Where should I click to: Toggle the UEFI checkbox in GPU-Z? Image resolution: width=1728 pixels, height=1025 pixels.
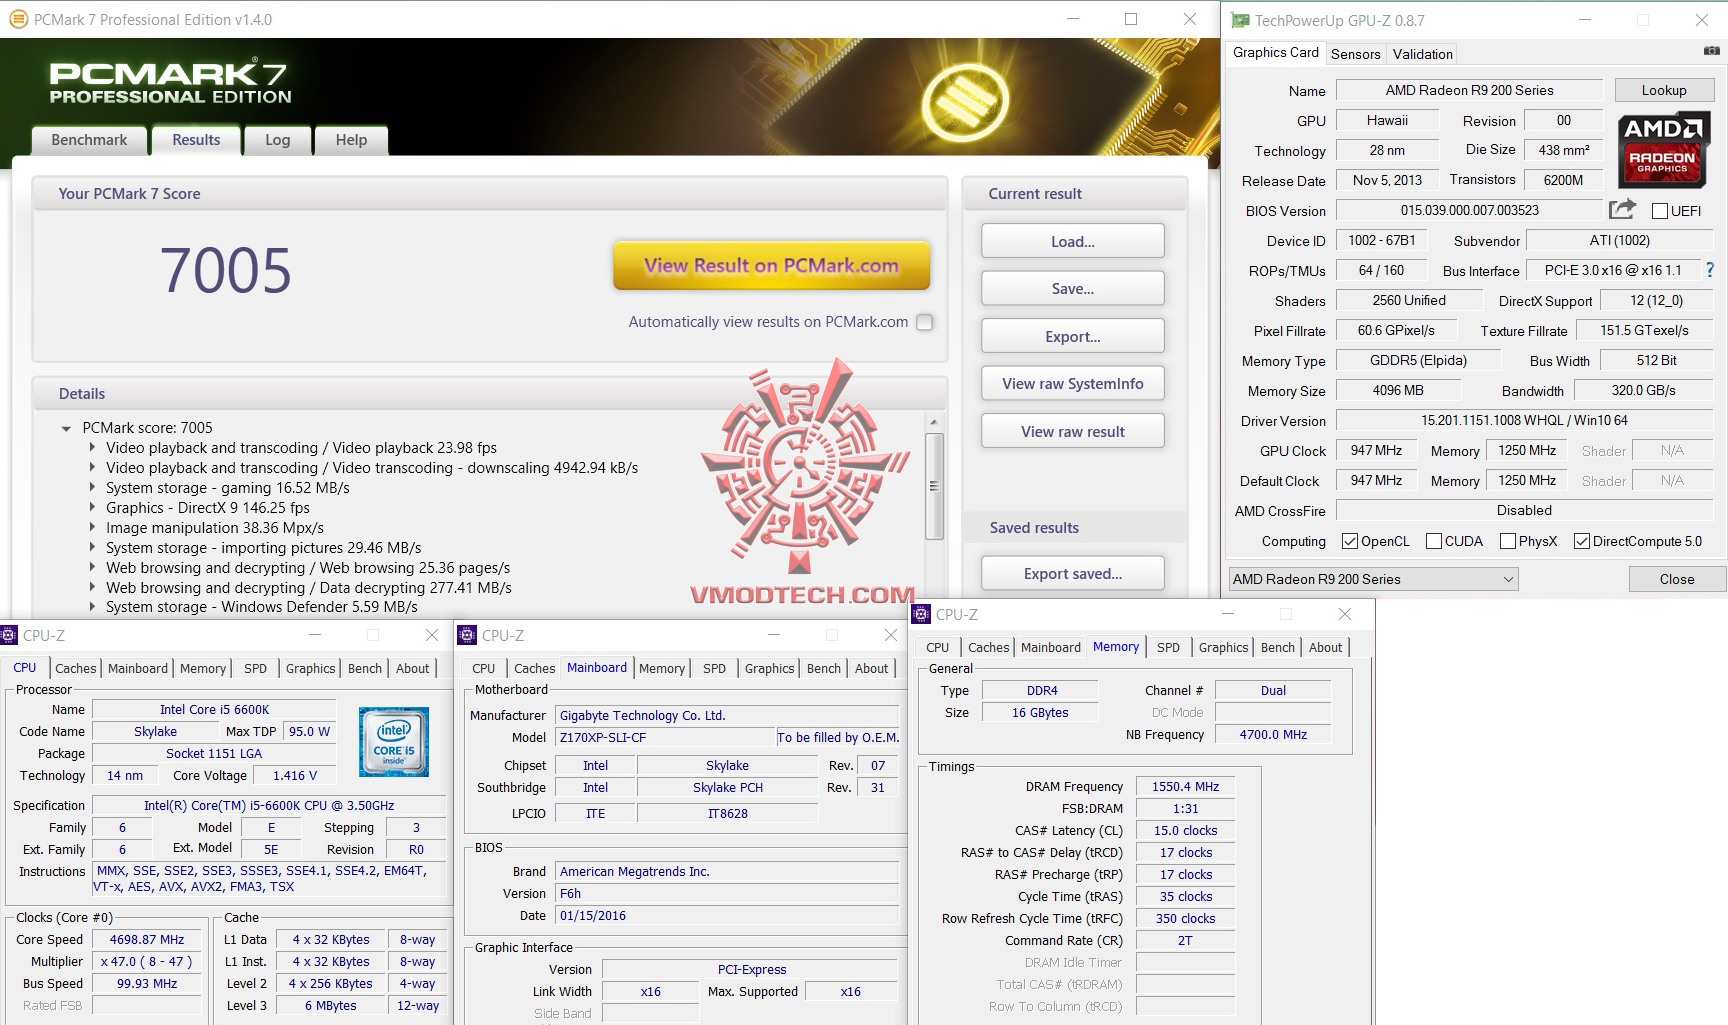pyautogui.click(x=1660, y=211)
